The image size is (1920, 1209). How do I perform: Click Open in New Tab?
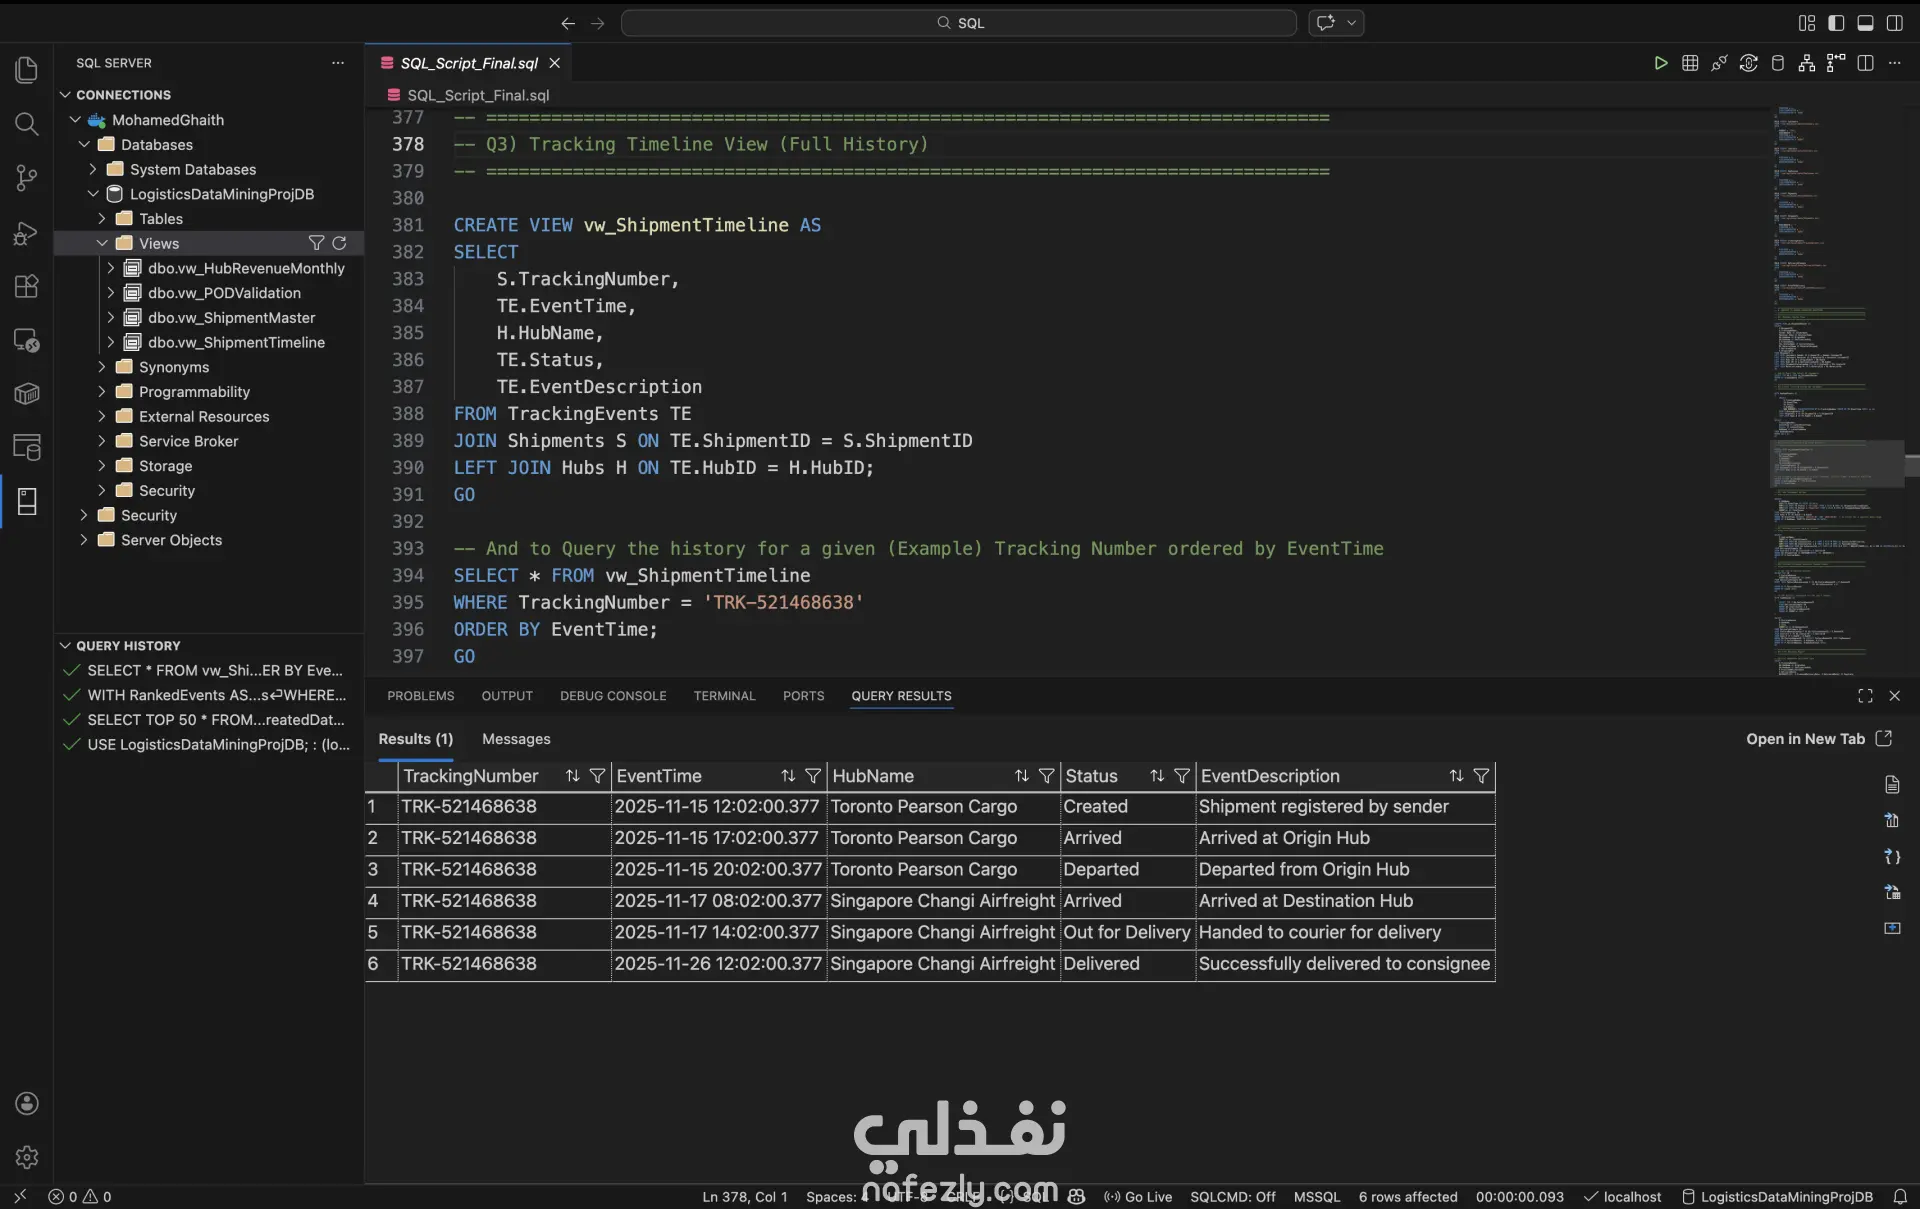(x=1819, y=739)
